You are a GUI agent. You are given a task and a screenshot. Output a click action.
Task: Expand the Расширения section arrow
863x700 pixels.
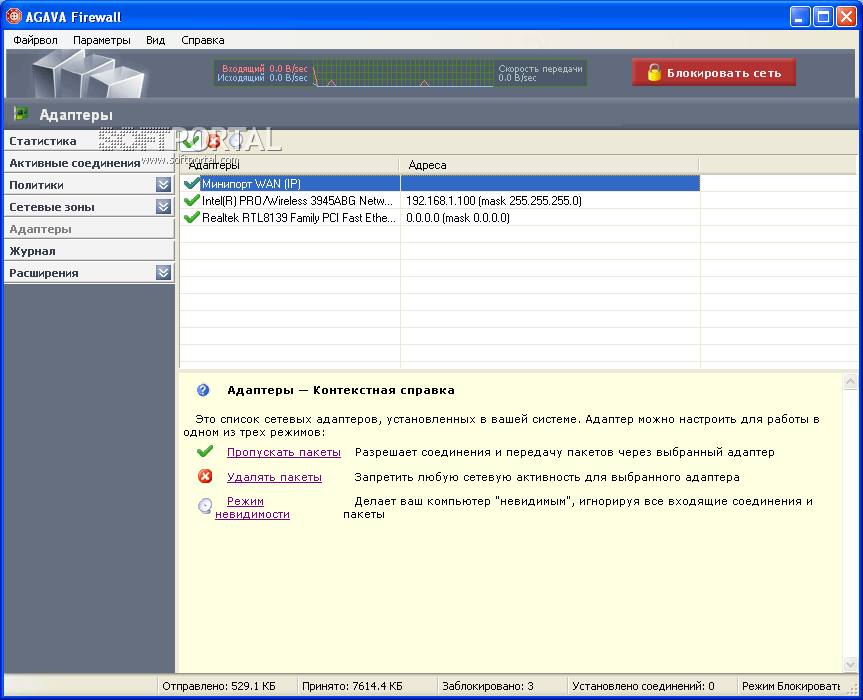coord(163,272)
